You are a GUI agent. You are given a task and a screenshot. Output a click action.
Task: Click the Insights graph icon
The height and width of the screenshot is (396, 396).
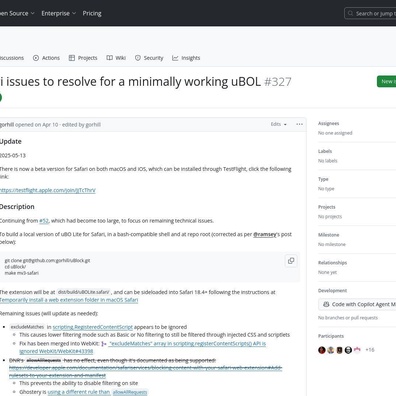click(175, 58)
